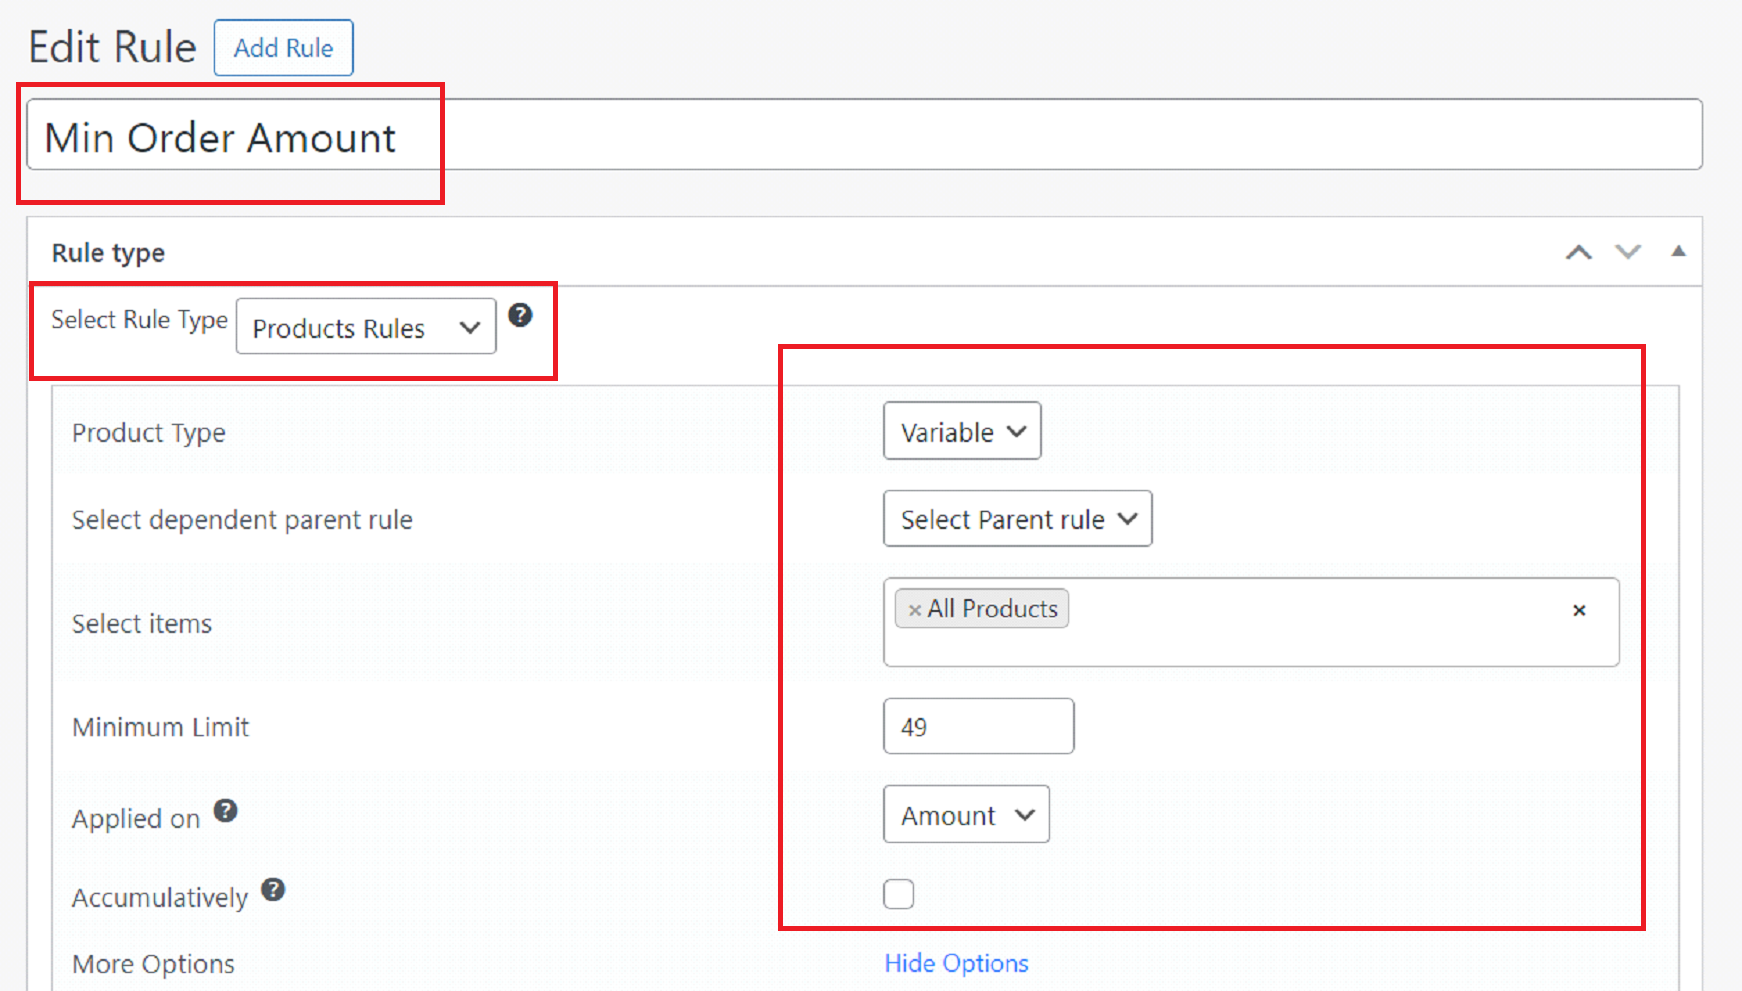The height and width of the screenshot is (991, 1742).
Task: Click the rule name field showing Min Order Amount
Action: point(400,136)
